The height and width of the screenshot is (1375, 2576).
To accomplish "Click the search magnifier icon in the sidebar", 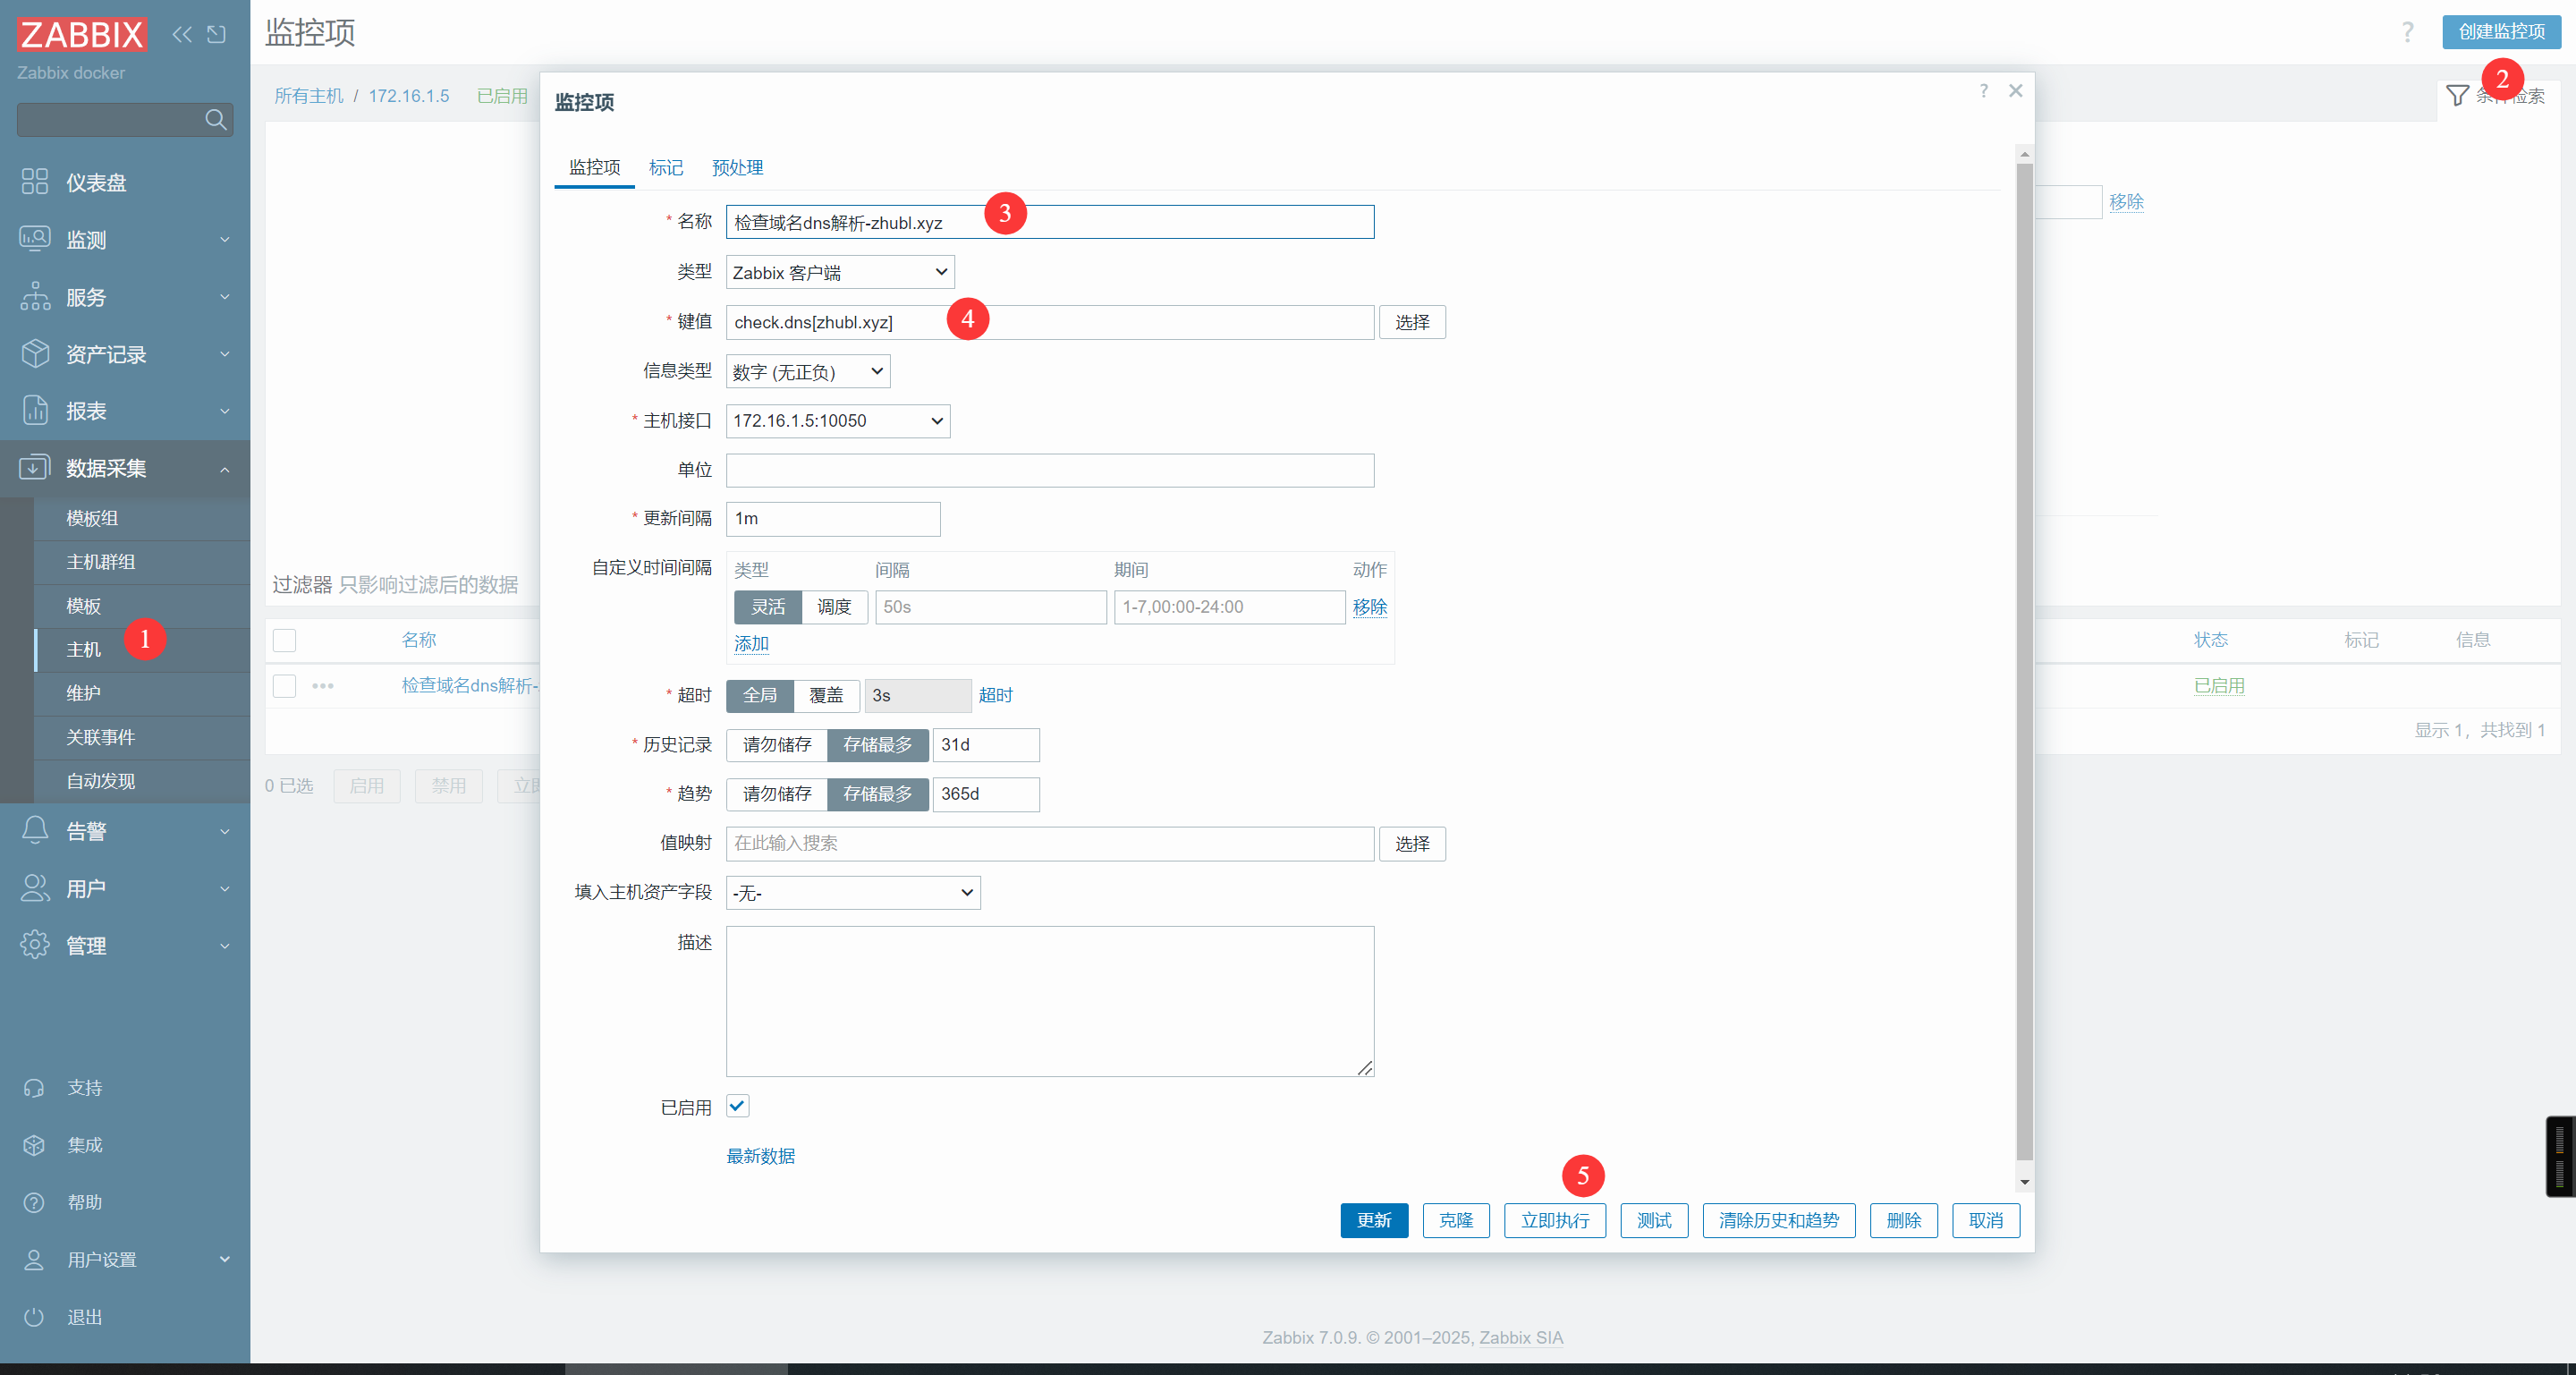I will tap(215, 120).
